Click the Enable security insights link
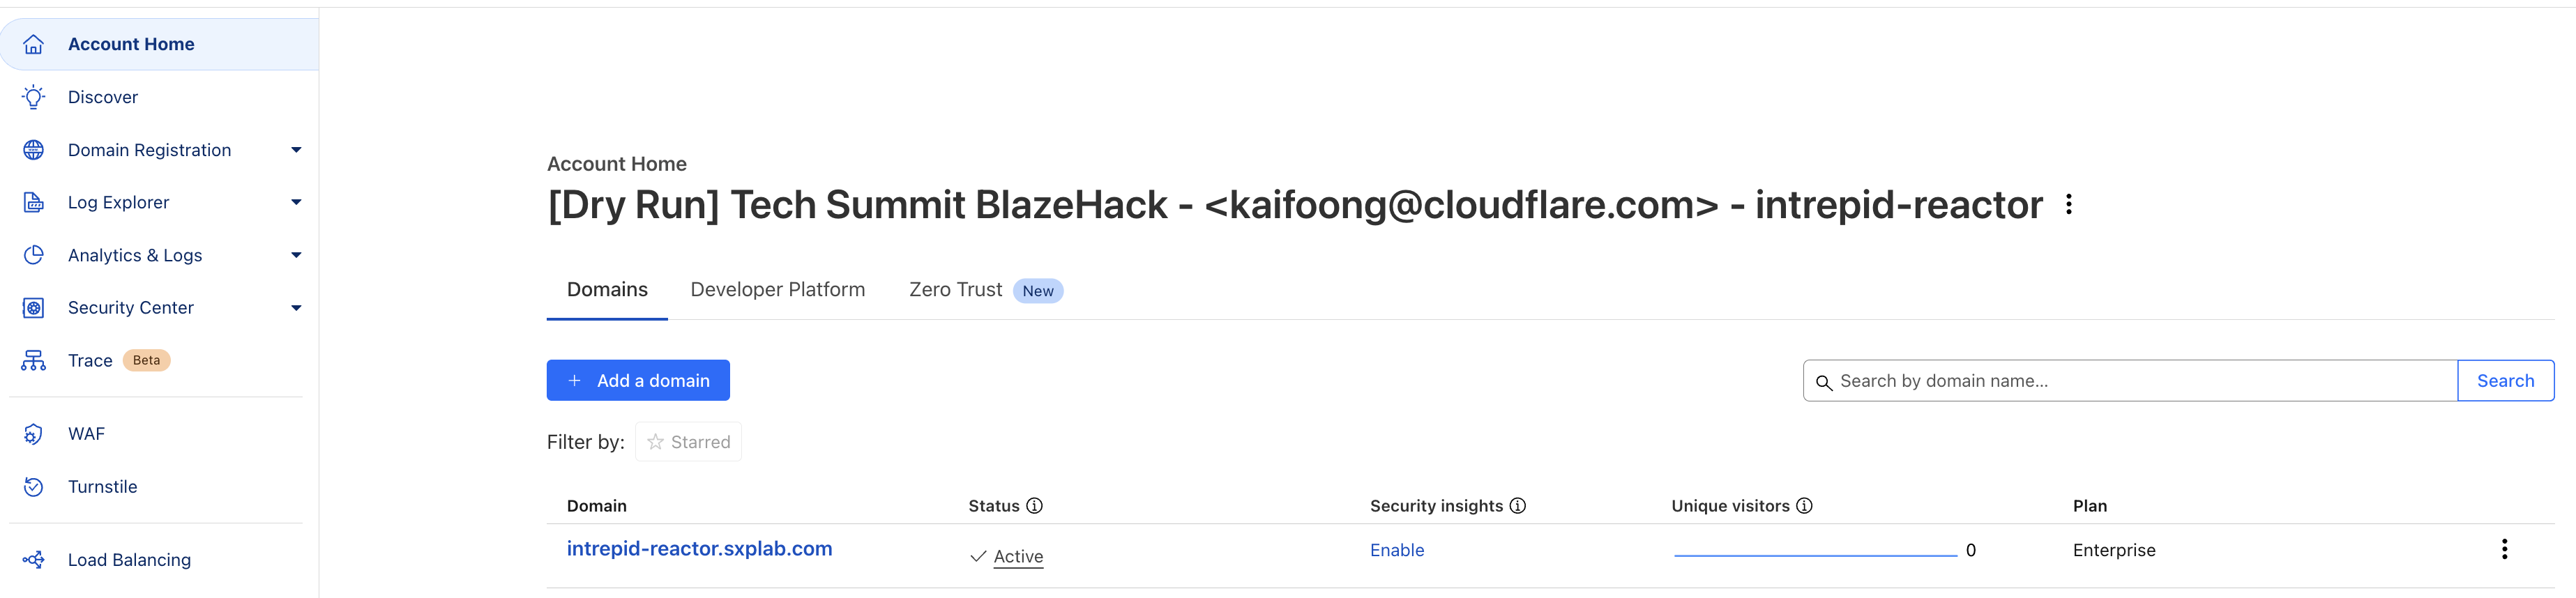This screenshot has width=2576, height=598. pos(1396,550)
